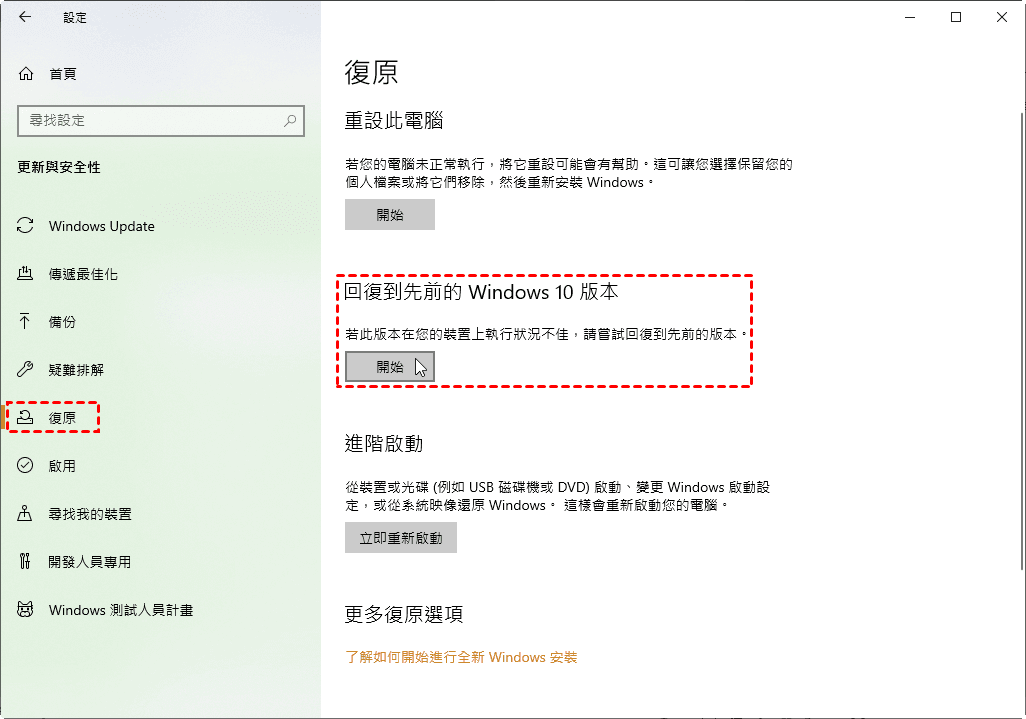1026x719 pixels.
Task: Click the 進階啟動 heading
Action: coord(384,444)
